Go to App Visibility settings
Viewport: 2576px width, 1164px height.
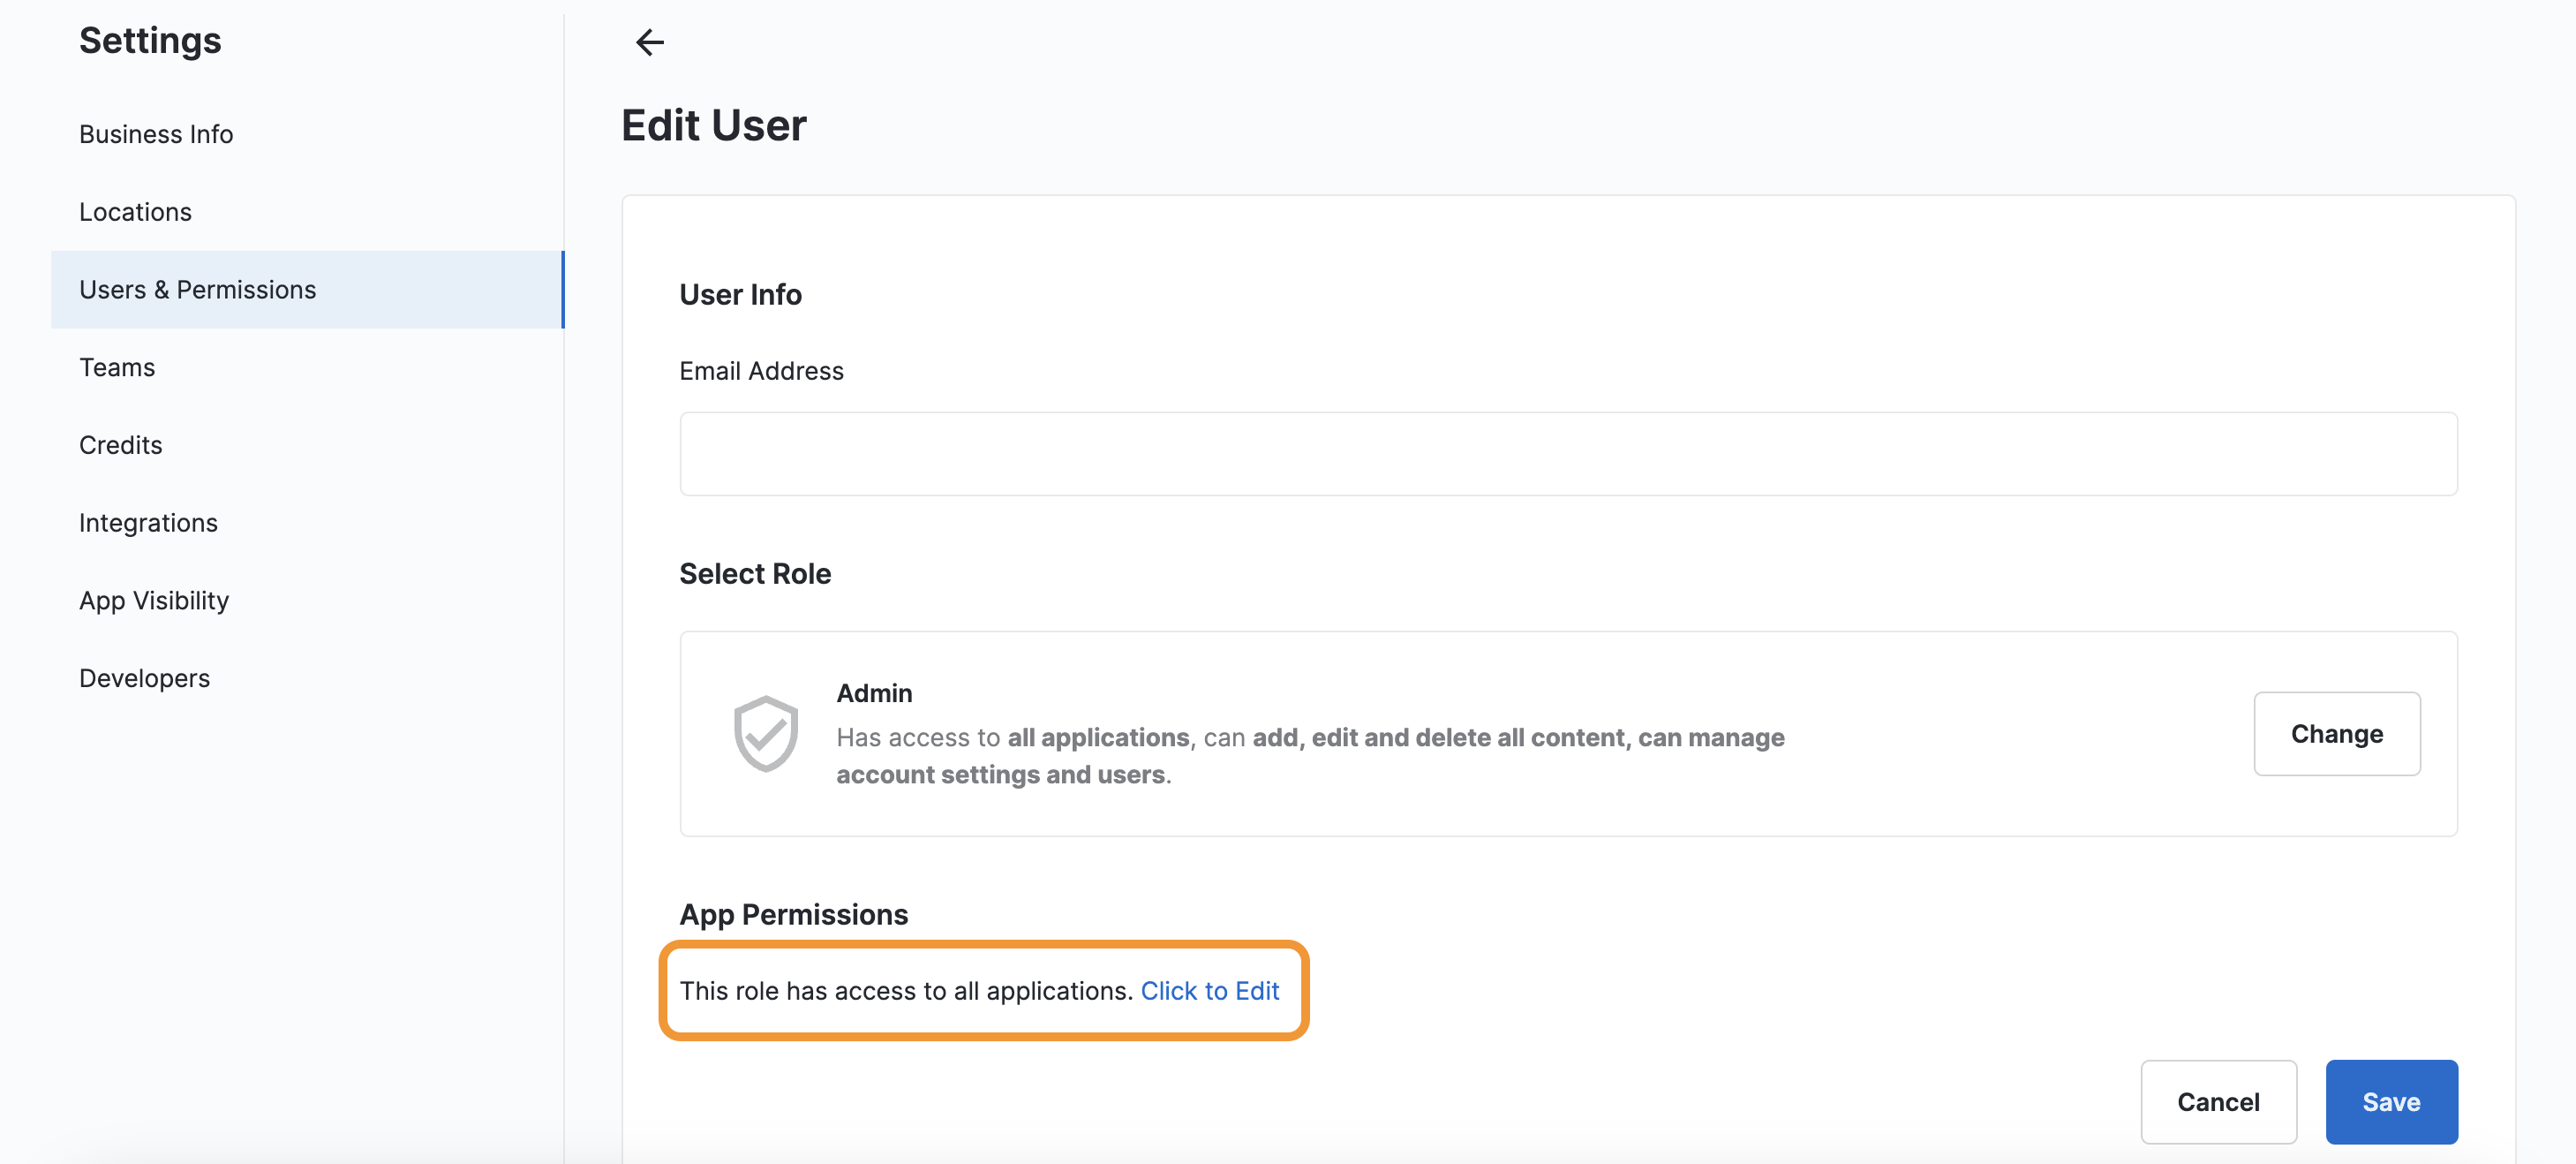tap(154, 600)
